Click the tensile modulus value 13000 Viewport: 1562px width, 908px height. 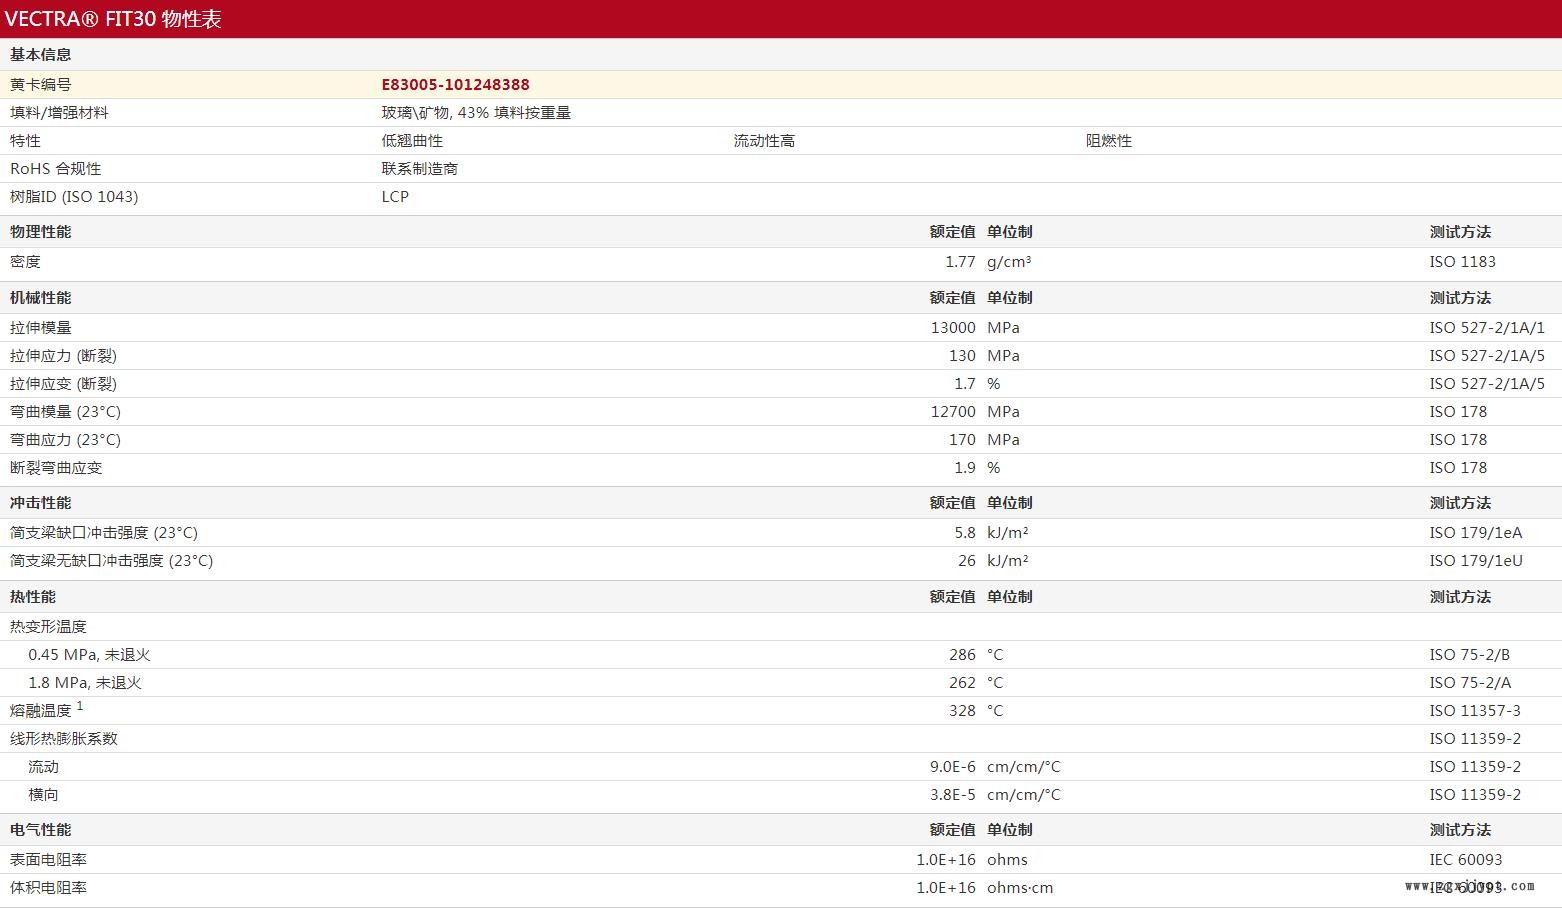953,328
